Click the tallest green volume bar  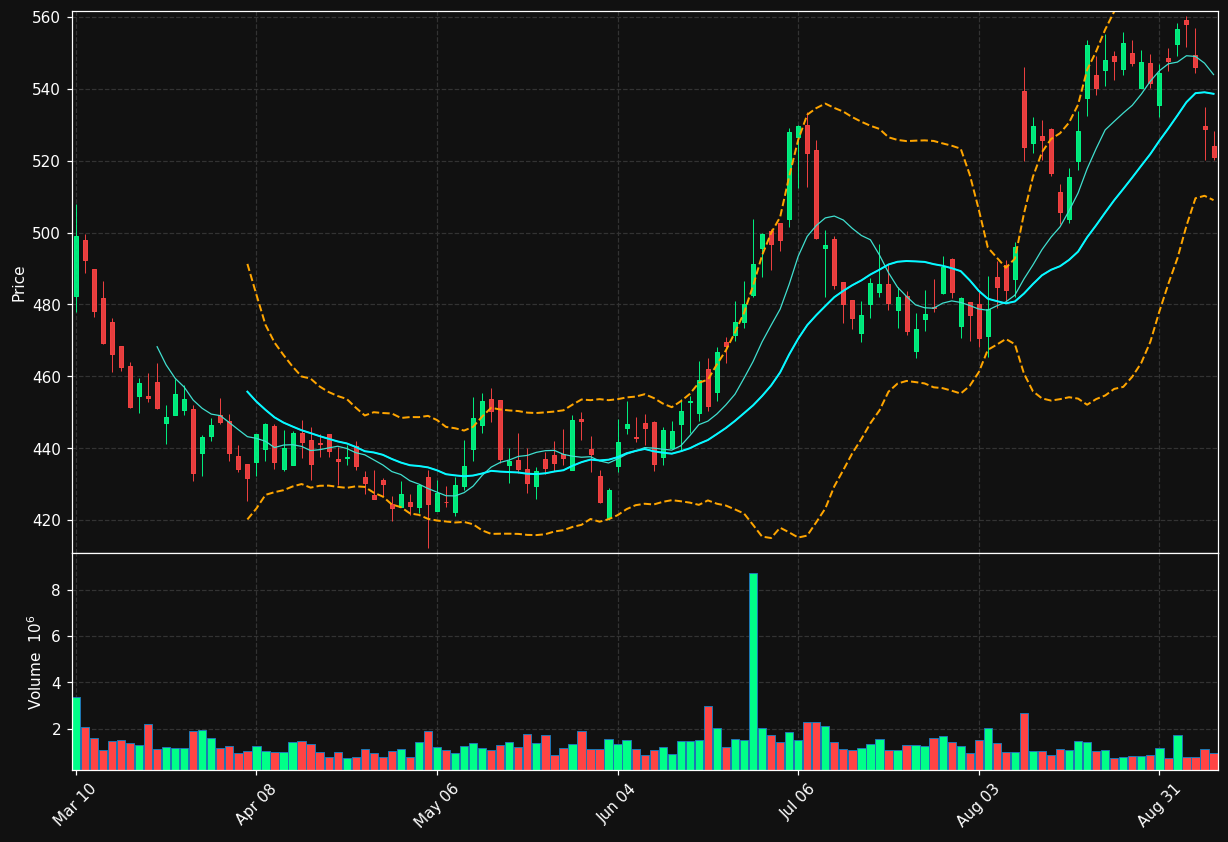coord(753,671)
